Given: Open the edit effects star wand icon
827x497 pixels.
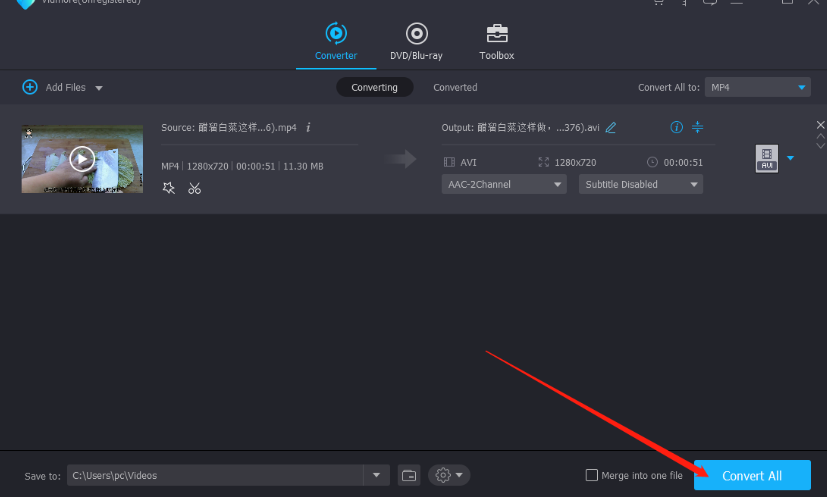Looking at the screenshot, I should pyautogui.click(x=169, y=188).
